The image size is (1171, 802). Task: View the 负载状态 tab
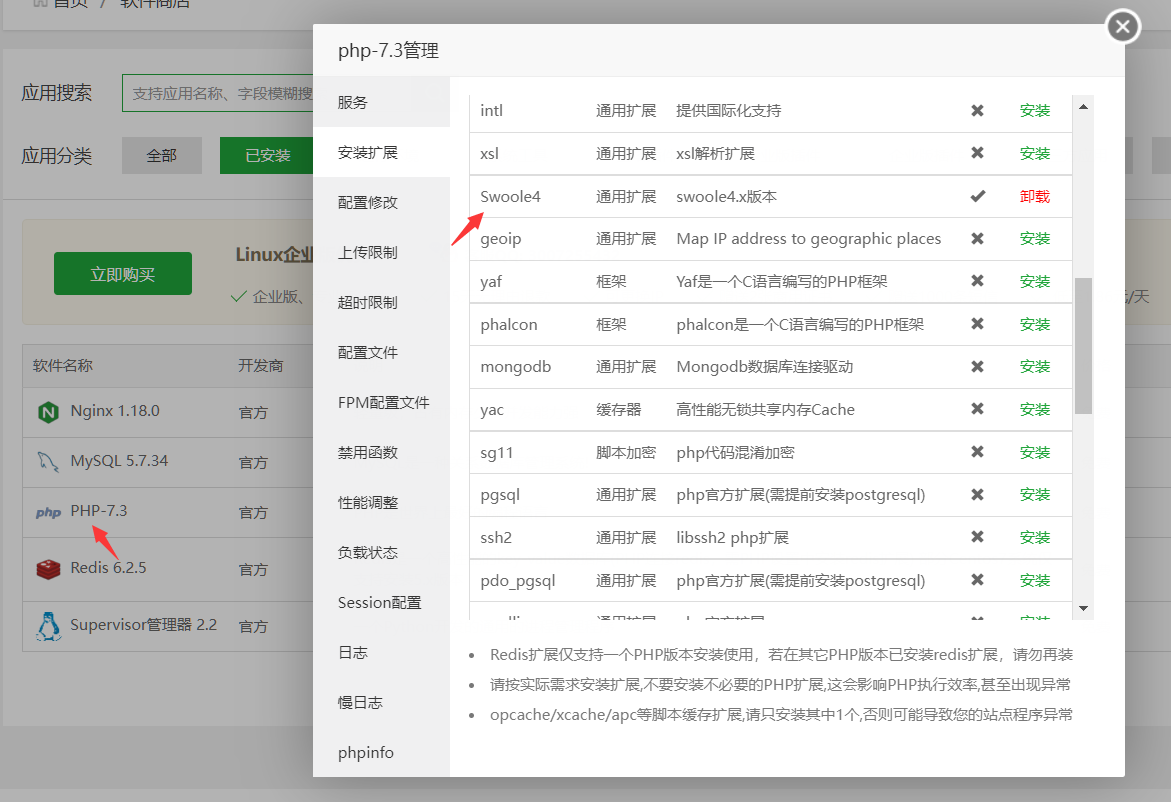[382, 553]
